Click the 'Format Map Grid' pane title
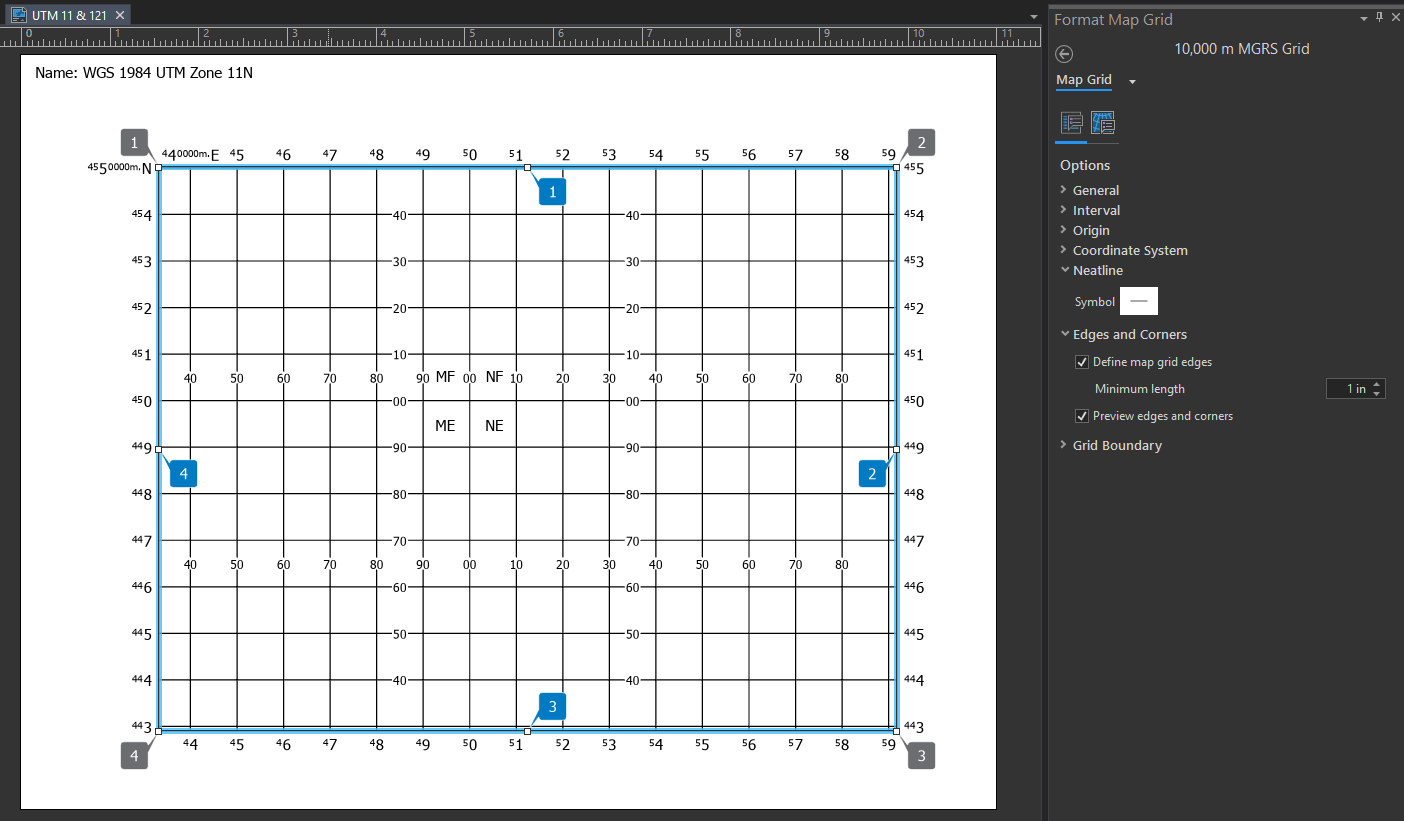Screen dimensions: 1404x821 1113,19
